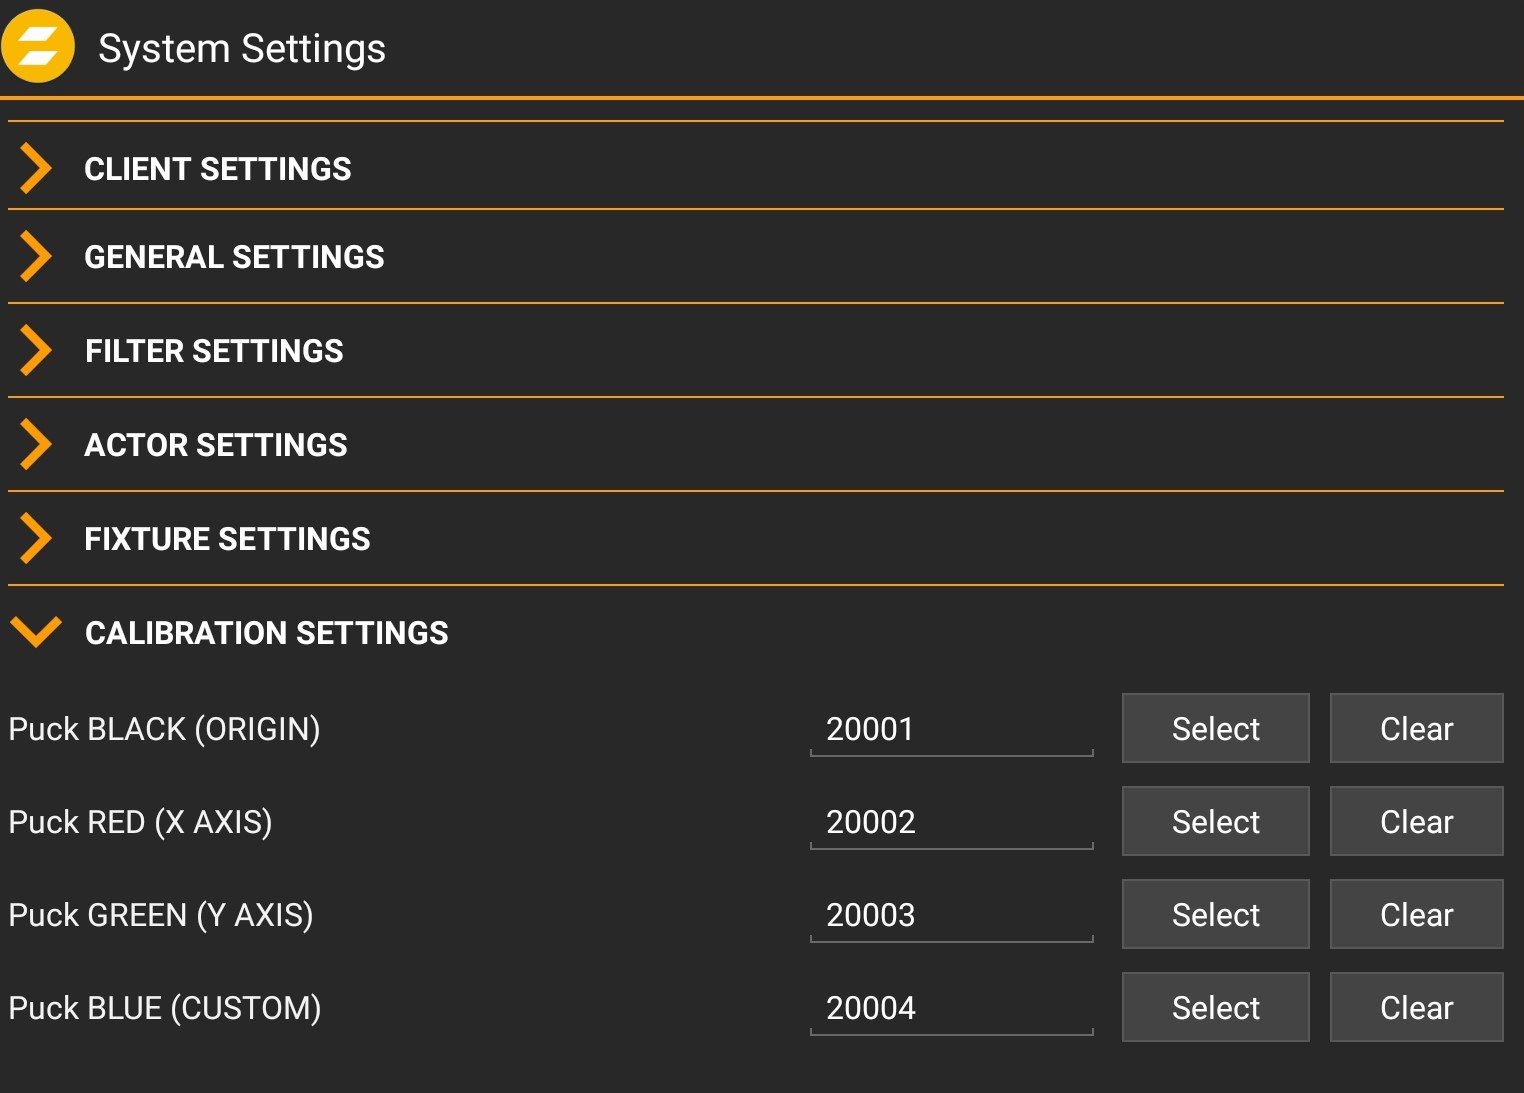This screenshot has width=1524, height=1093.
Task: Expand the Filter Settings section chevron
Action: click(x=36, y=350)
